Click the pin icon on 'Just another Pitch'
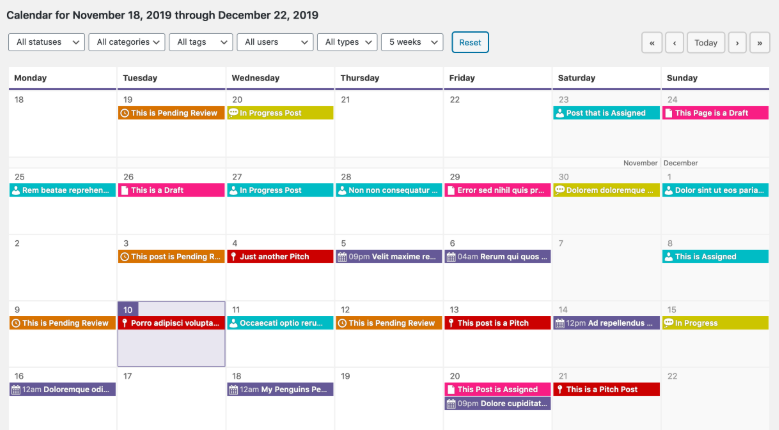Viewport: 779px width, 430px height. [234, 257]
